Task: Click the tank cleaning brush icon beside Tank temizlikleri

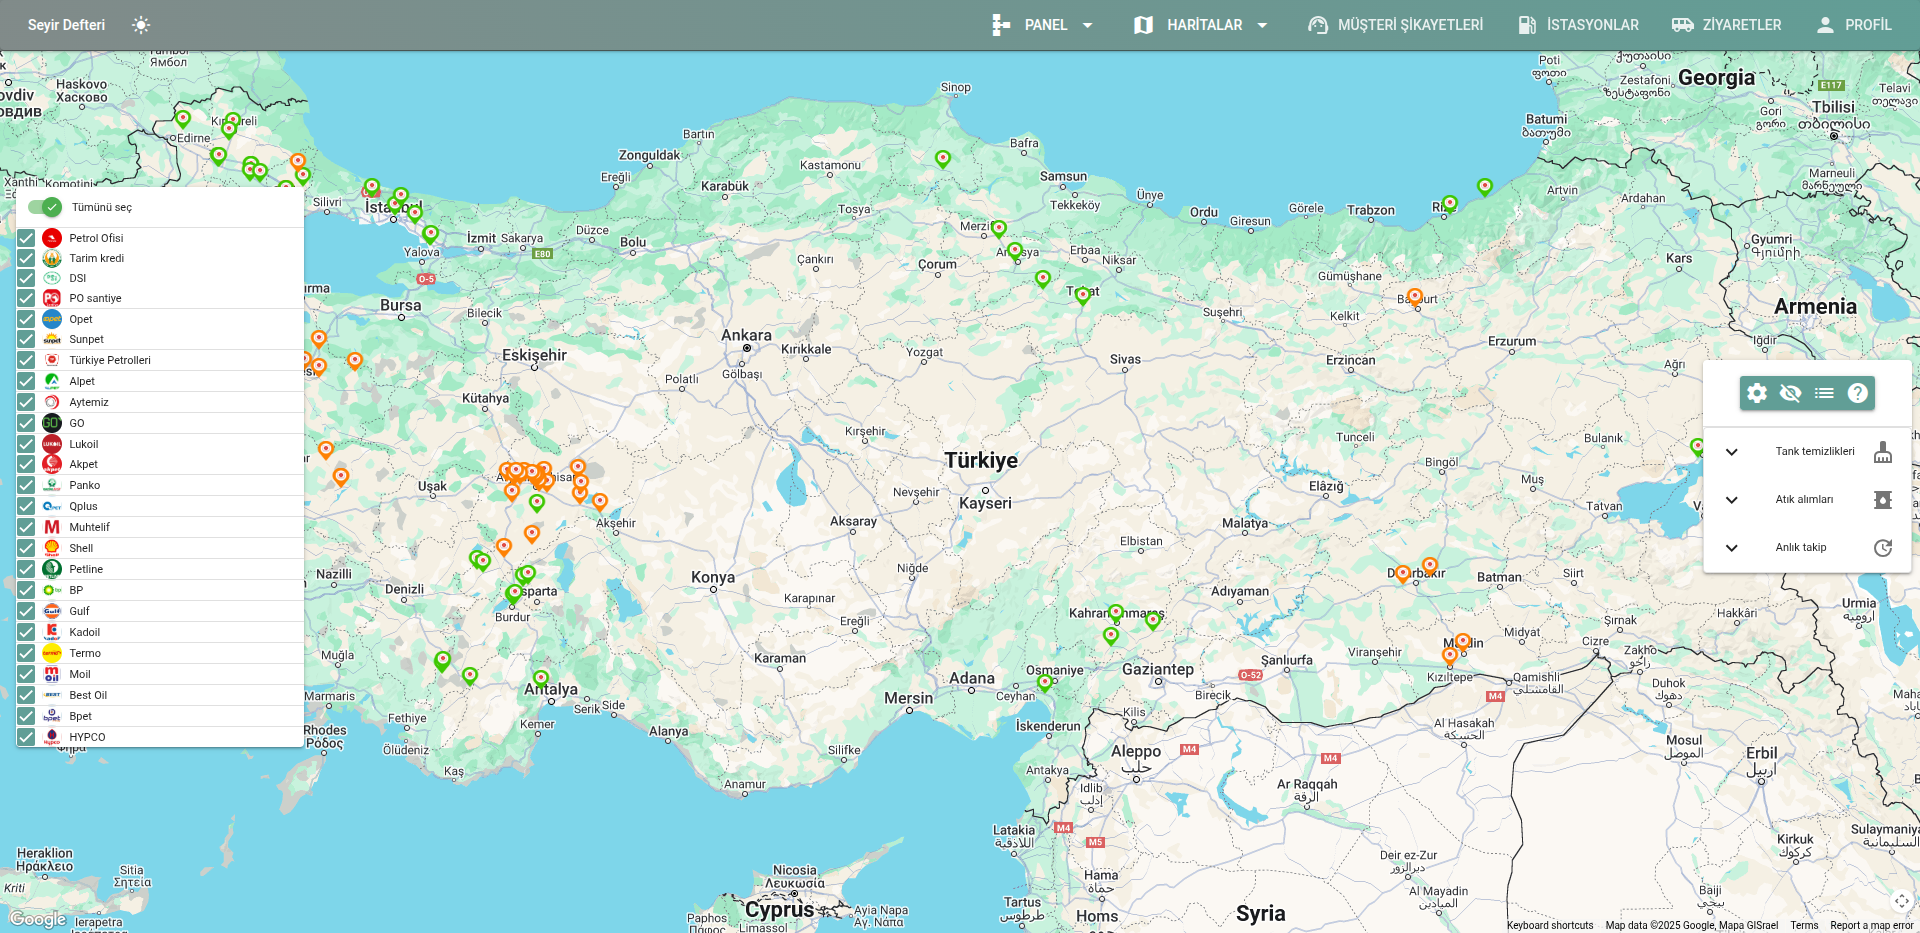Action: (1884, 452)
